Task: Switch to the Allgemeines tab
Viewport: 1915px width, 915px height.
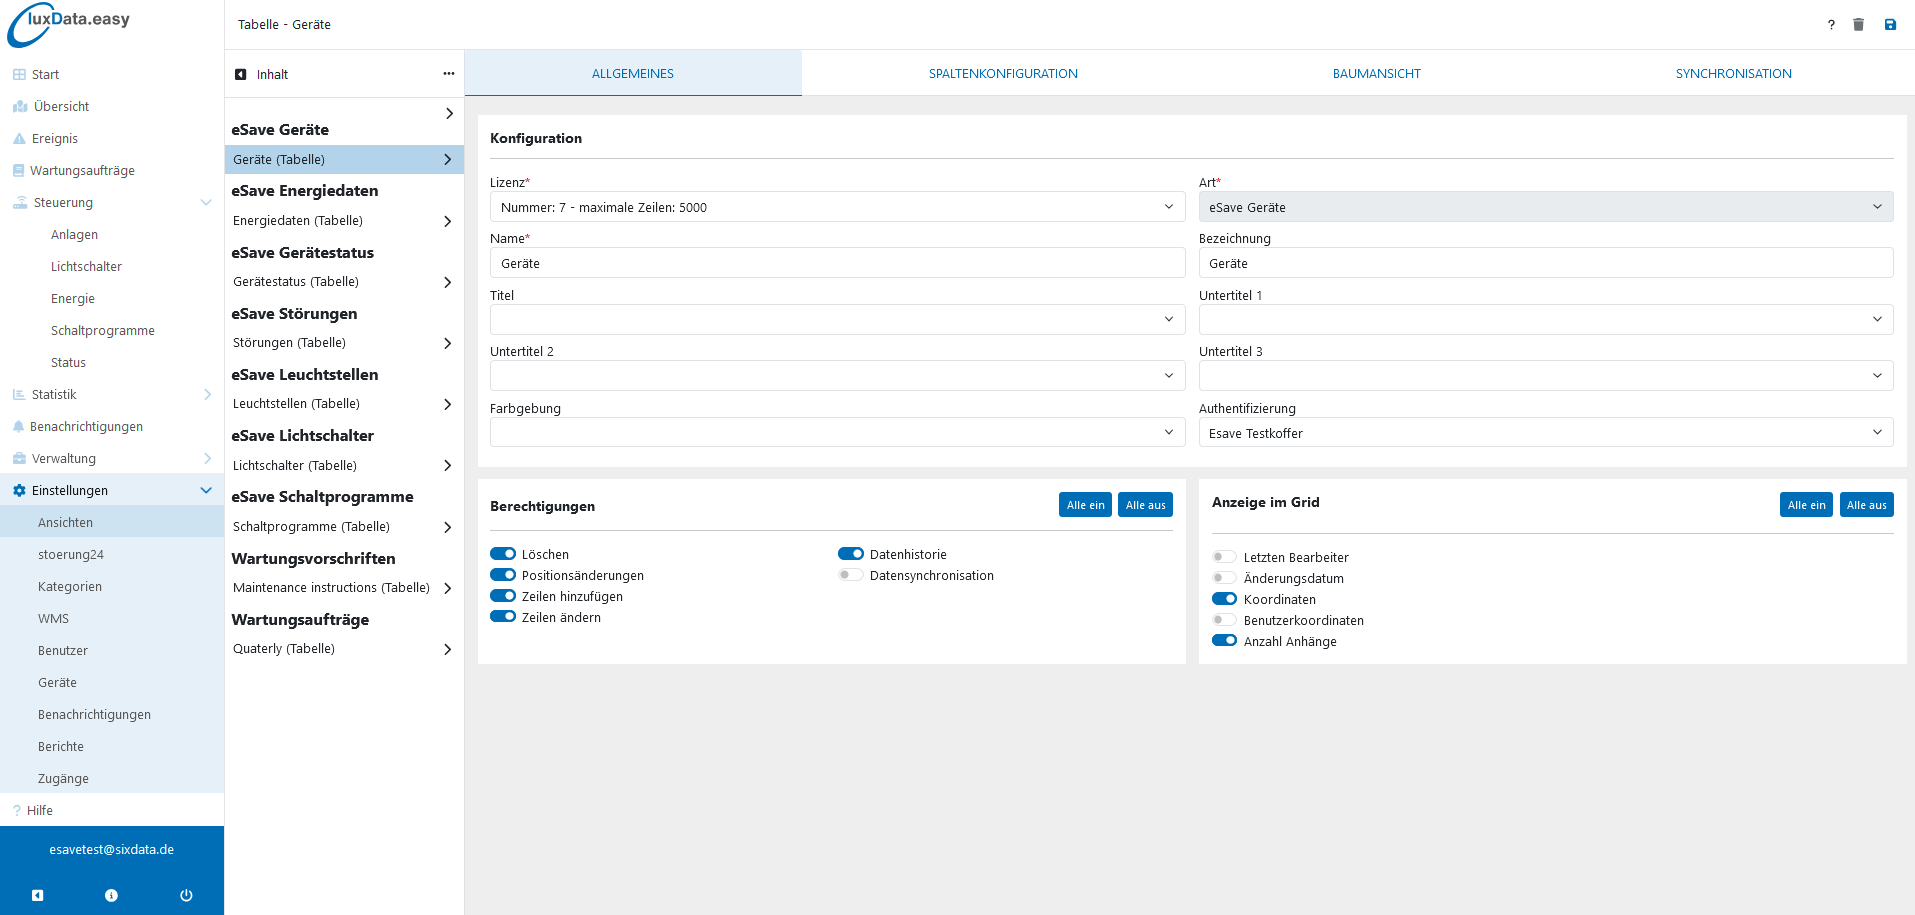Action: tap(633, 73)
